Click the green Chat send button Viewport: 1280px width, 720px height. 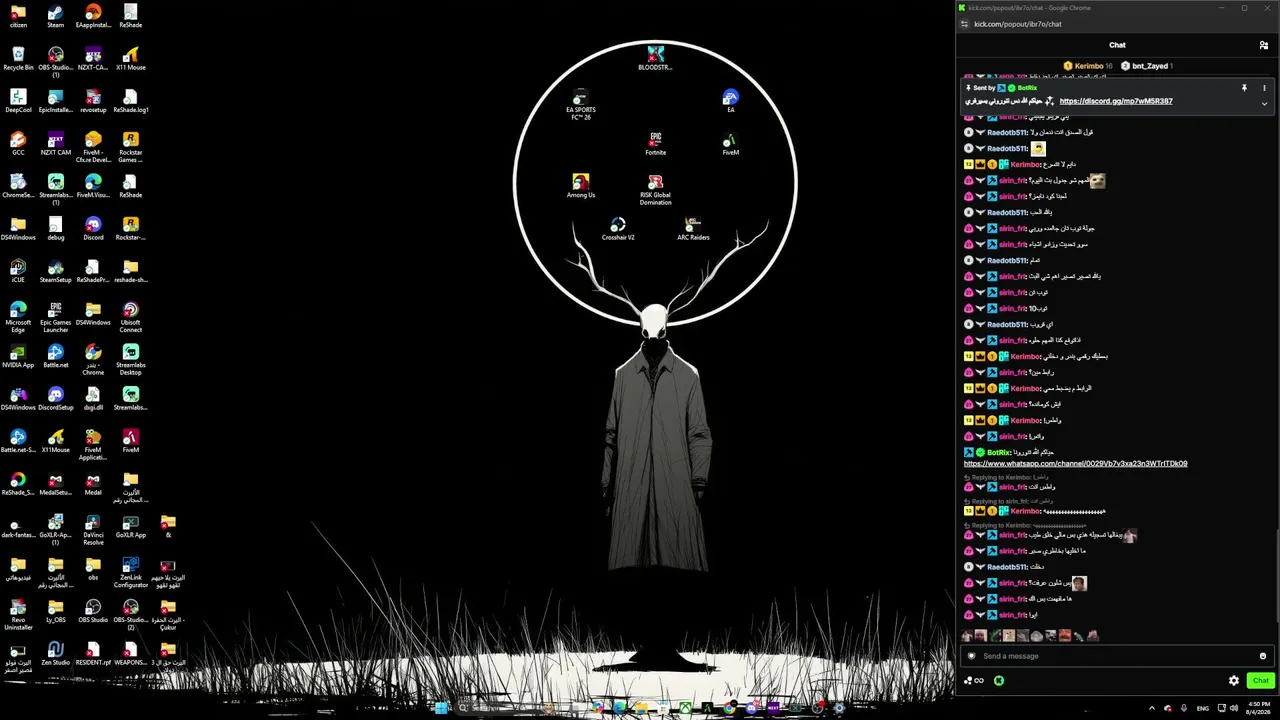click(x=1260, y=681)
